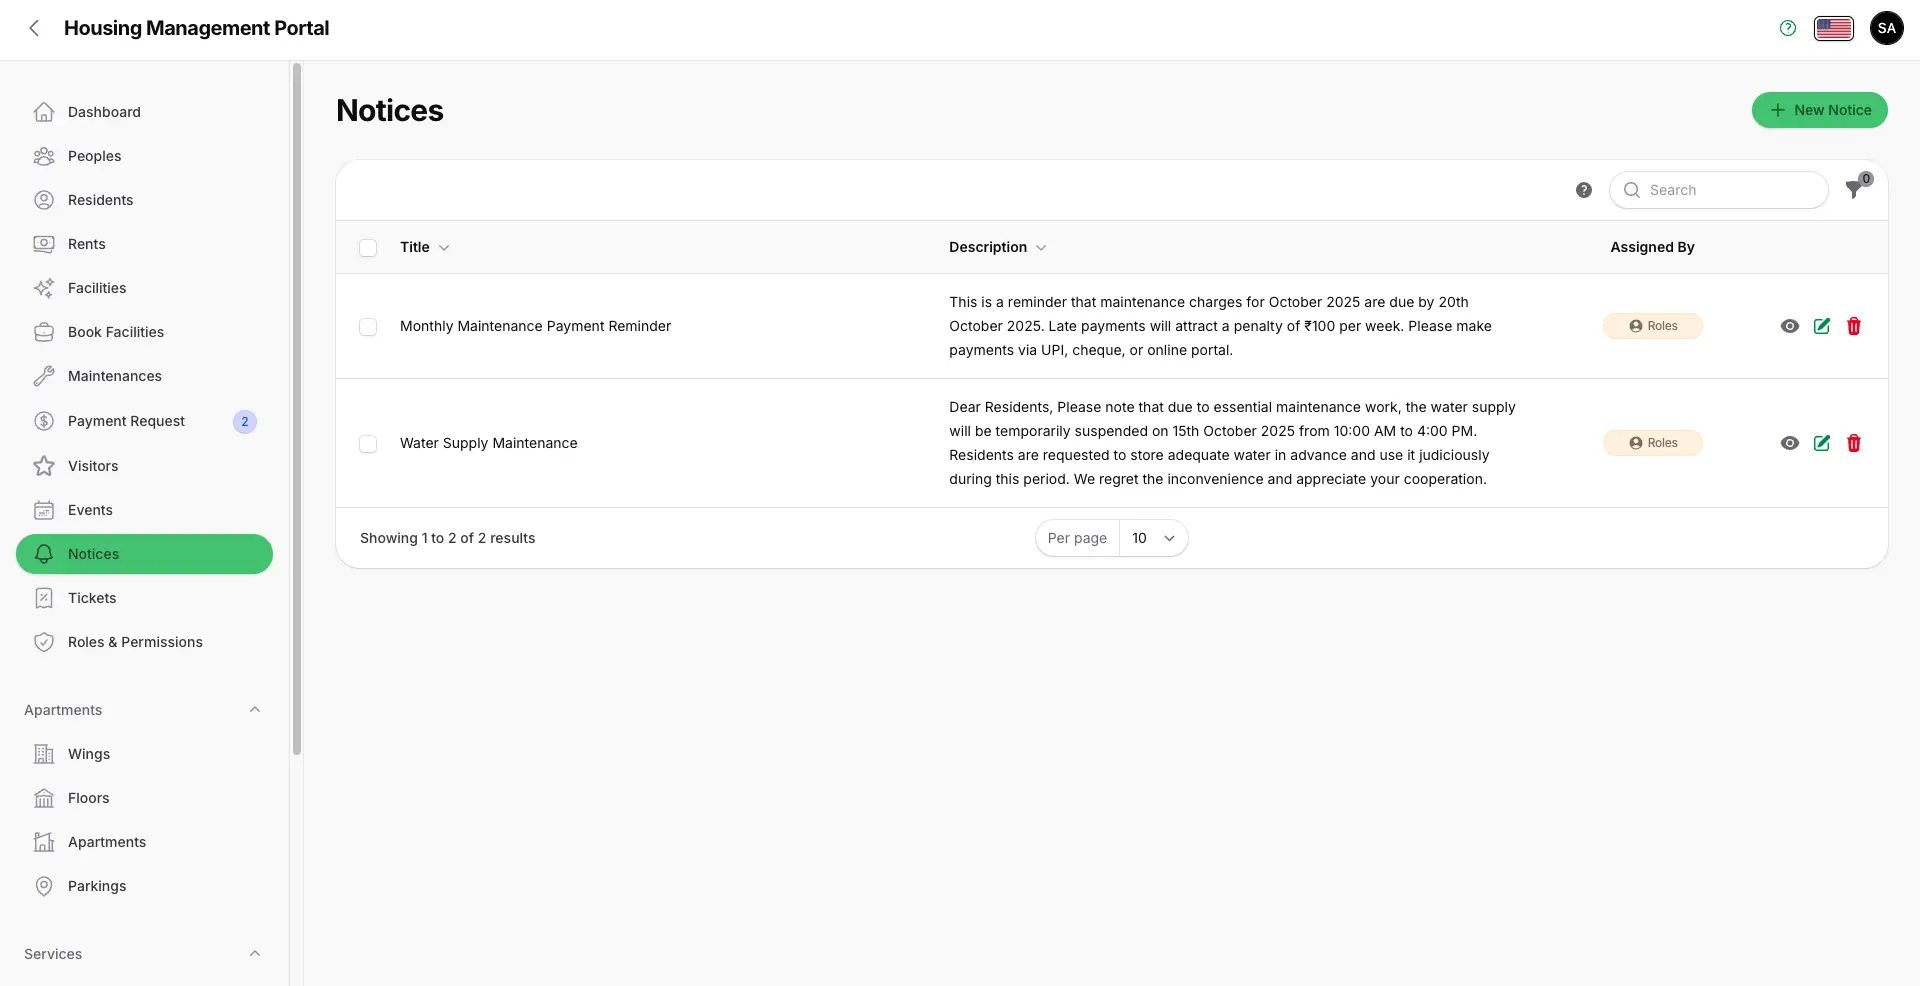View the Water Supply Maintenance notice
Screen dimensions: 1920x986
(1789, 443)
